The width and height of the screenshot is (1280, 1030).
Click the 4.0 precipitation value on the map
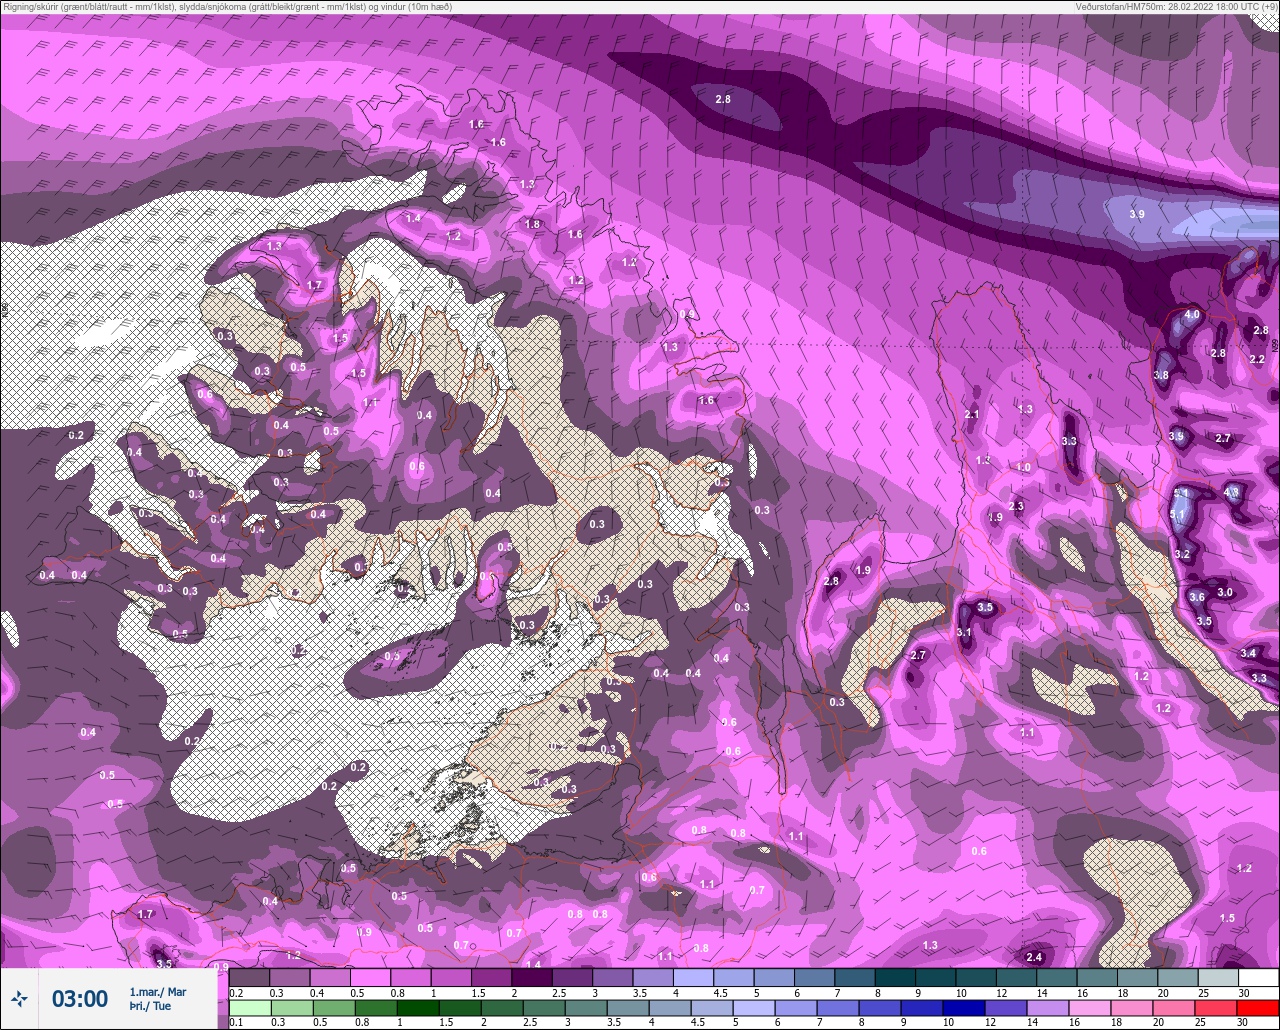click(x=1191, y=314)
